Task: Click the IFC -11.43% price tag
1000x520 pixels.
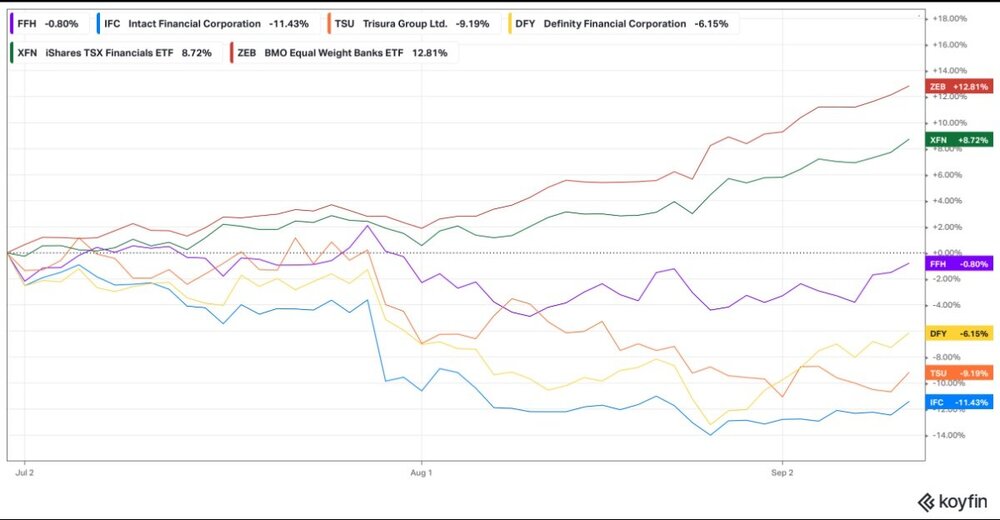Action: click(x=959, y=402)
